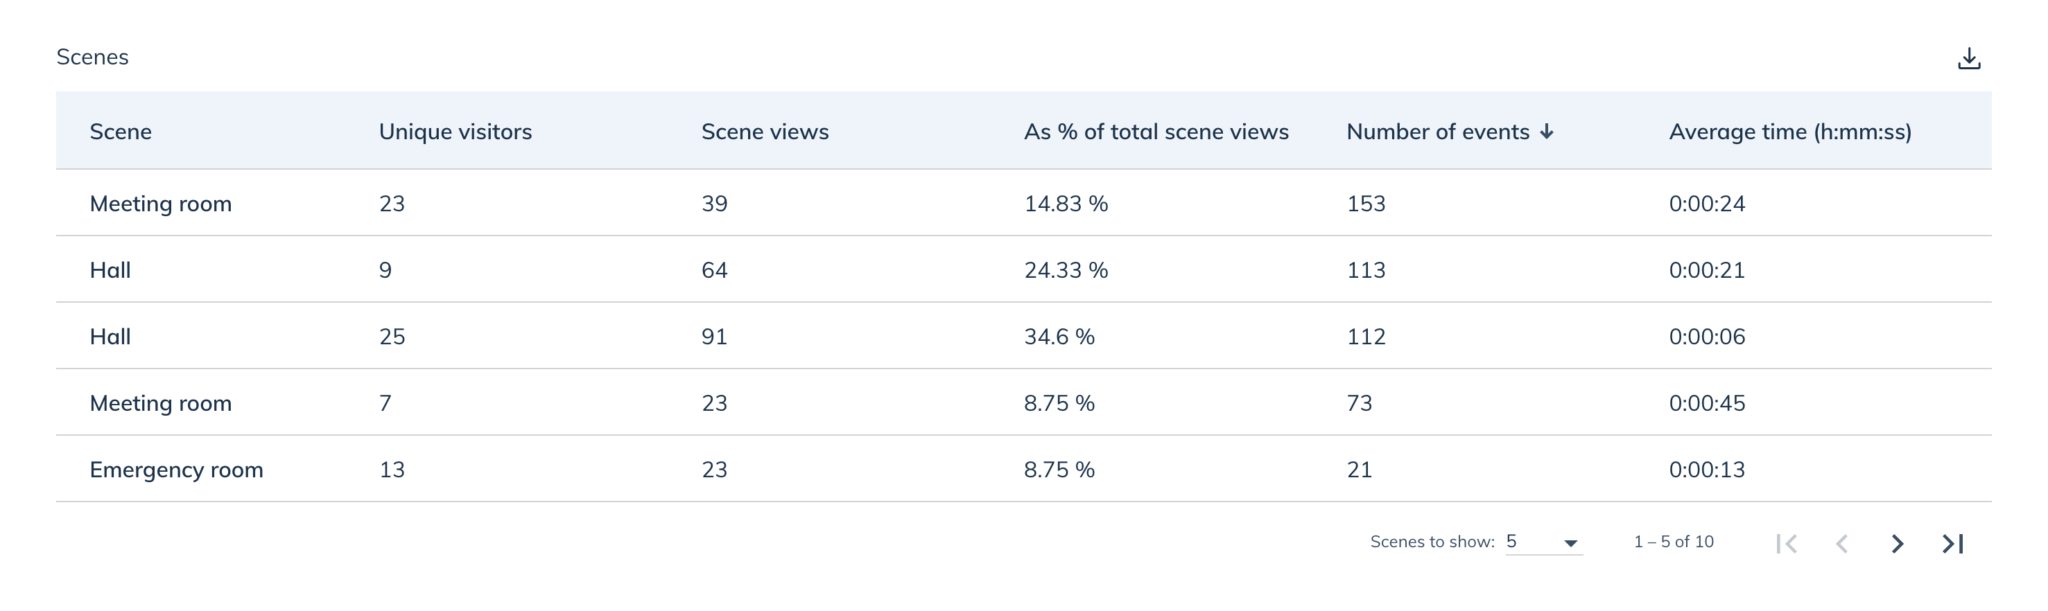Sort by Unique visitors column
This screenshot has height=611, width=2048.
[455, 132]
